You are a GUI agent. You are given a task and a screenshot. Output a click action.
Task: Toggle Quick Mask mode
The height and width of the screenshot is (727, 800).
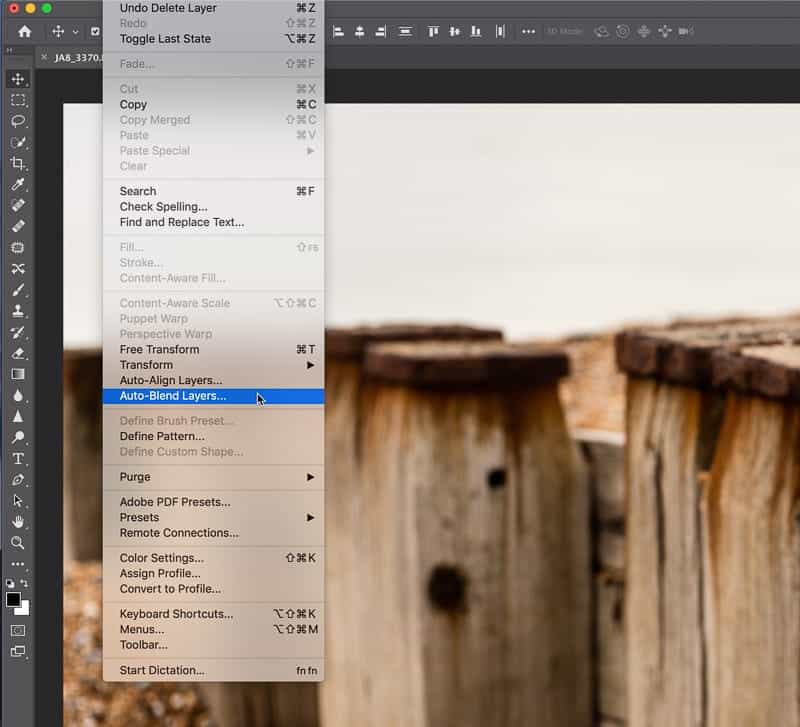pyautogui.click(x=18, y=631)
